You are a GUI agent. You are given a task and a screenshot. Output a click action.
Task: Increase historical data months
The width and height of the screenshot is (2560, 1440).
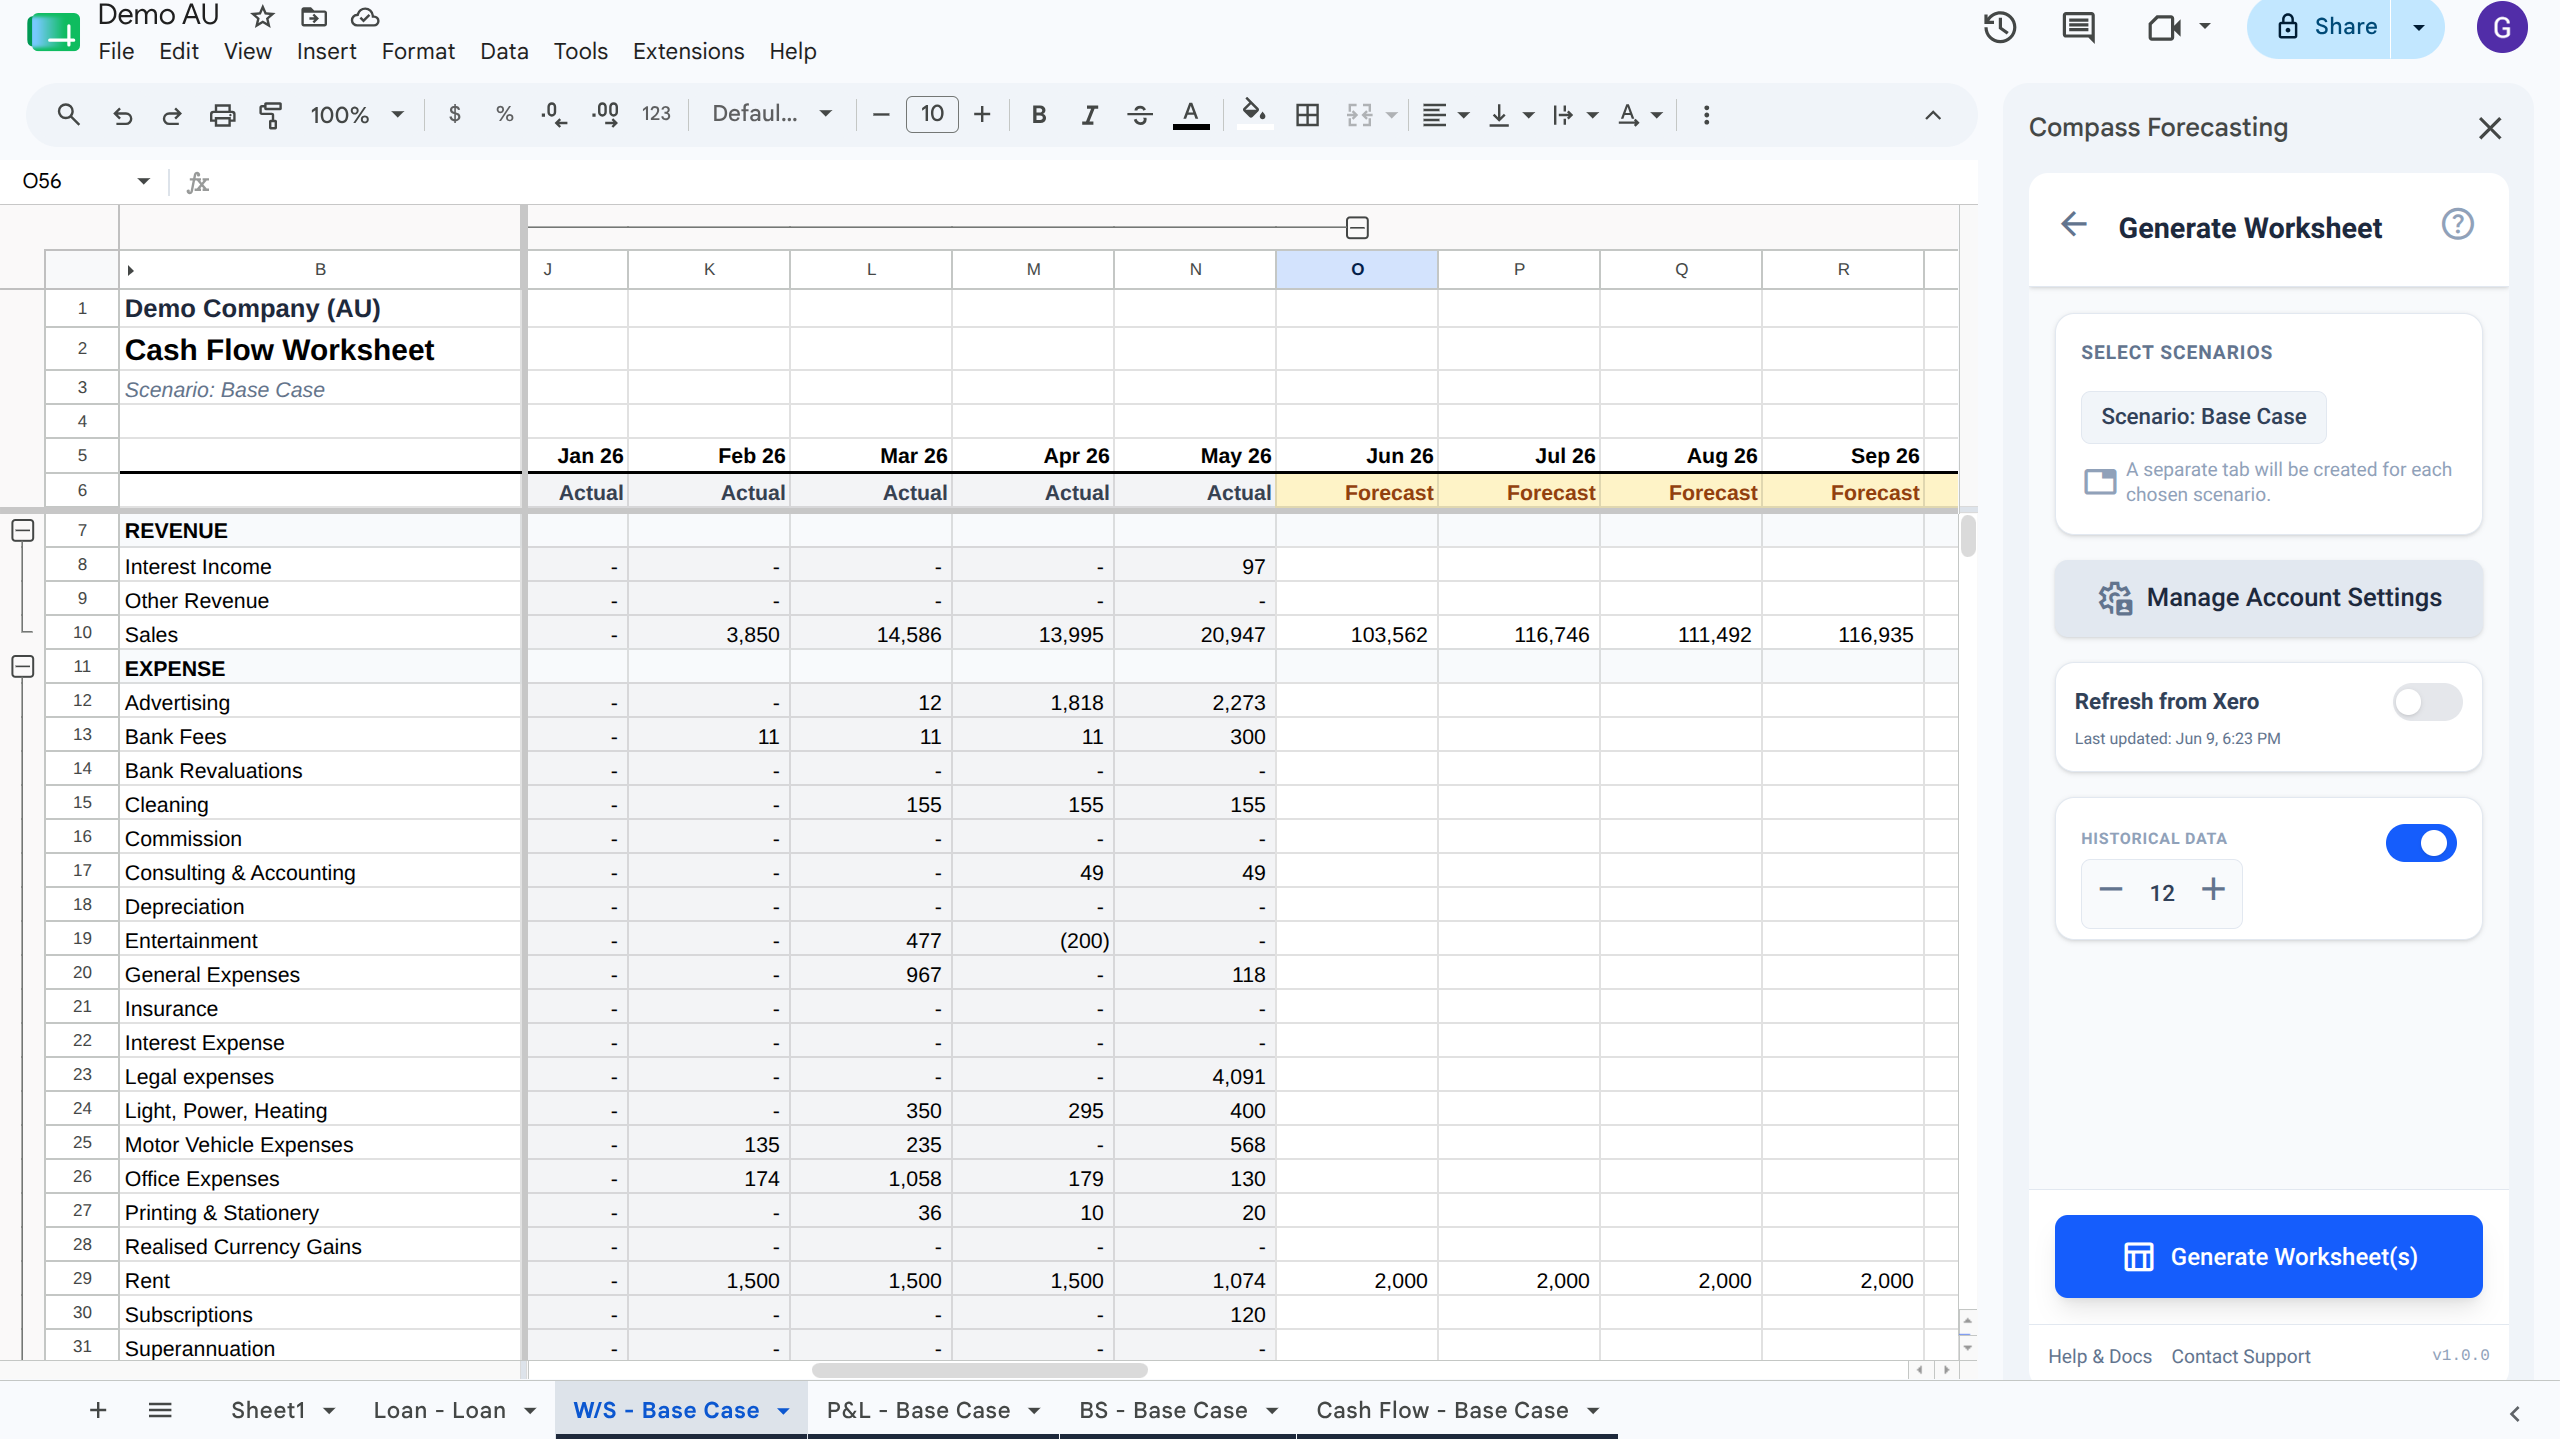coord(2213,890)
